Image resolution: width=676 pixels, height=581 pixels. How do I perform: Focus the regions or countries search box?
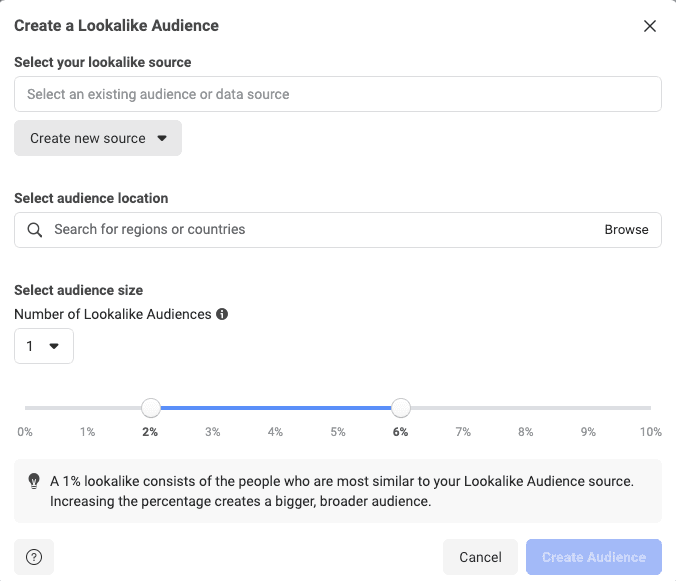[320, 230]
